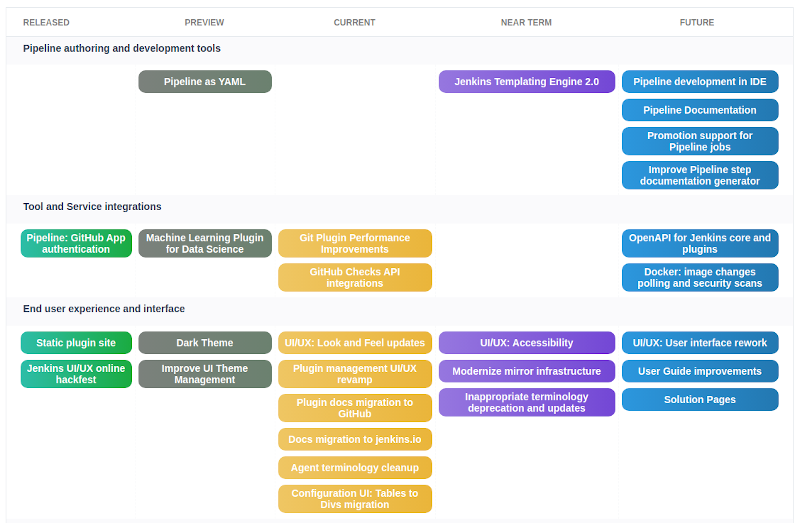Image resolution: width=800 pixels, height=523 pixels.
Task: Select Improve UI Theme Management card
Action: 205,374
